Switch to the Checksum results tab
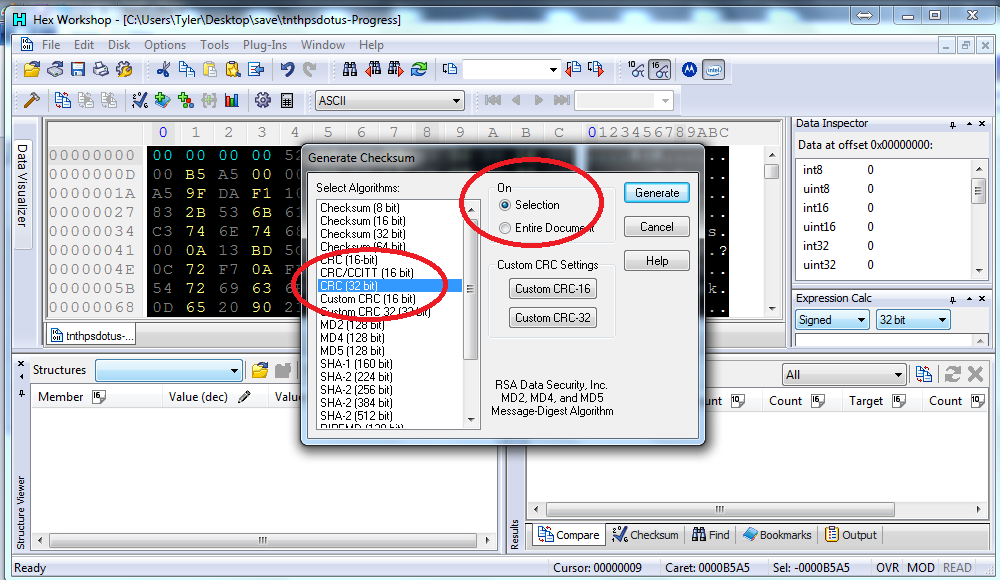Image resolution: width=1000 pixels, height=580 pixels. pos(646,535)
